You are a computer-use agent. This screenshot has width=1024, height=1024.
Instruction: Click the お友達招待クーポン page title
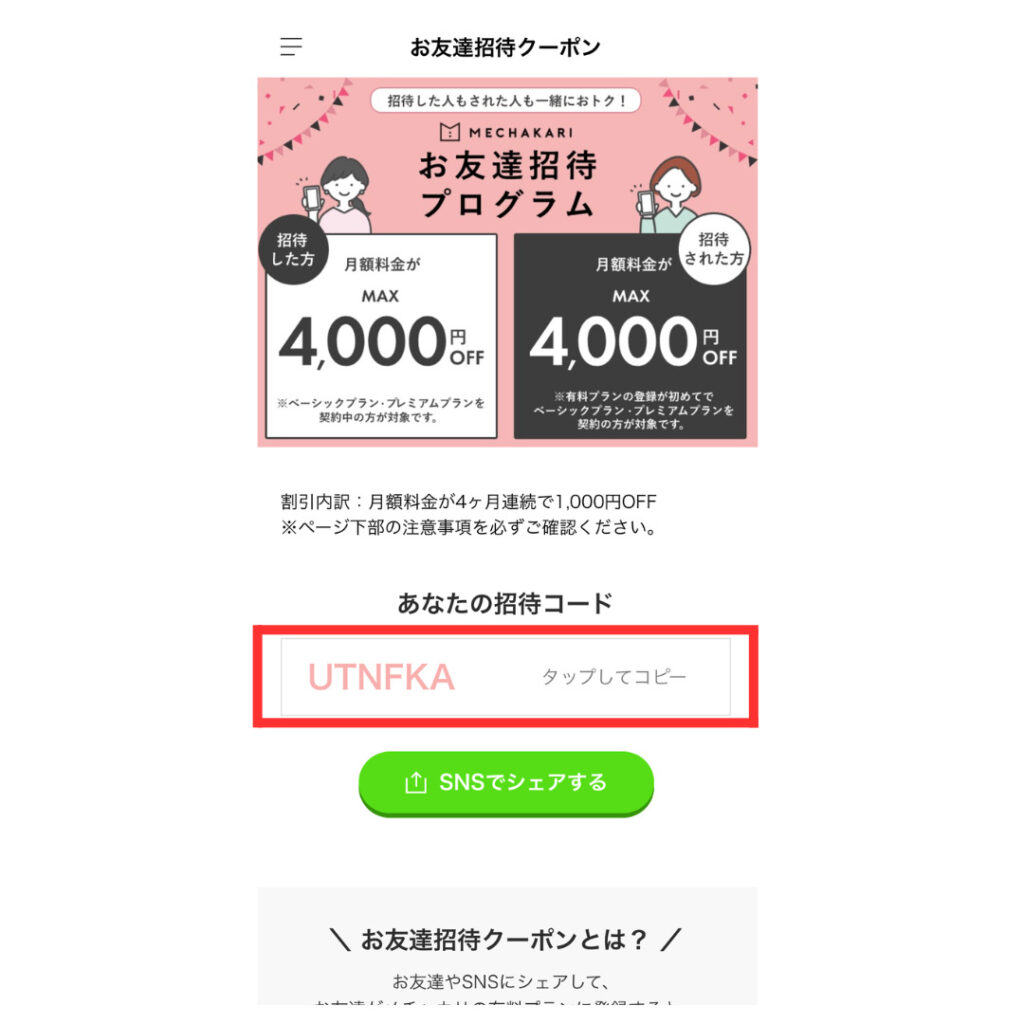[x=505, y=47]
